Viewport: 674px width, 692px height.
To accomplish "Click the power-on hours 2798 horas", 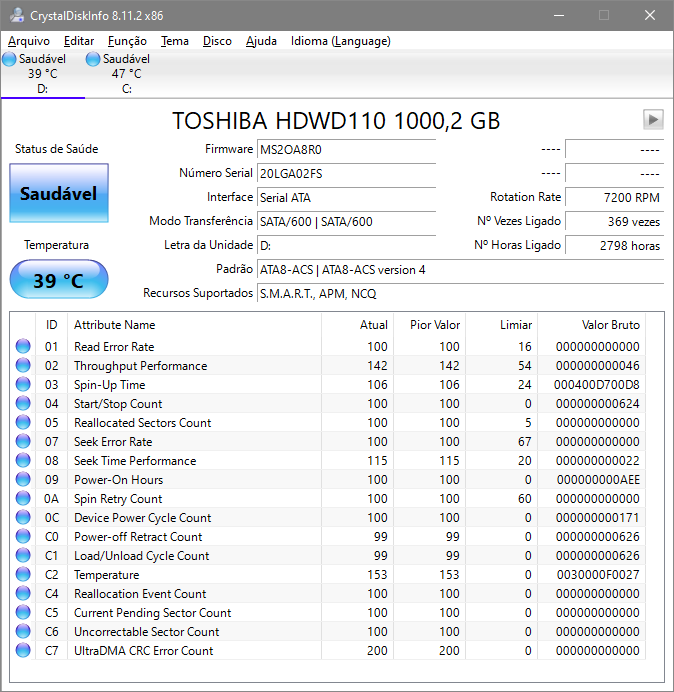I will click(614, 245).
